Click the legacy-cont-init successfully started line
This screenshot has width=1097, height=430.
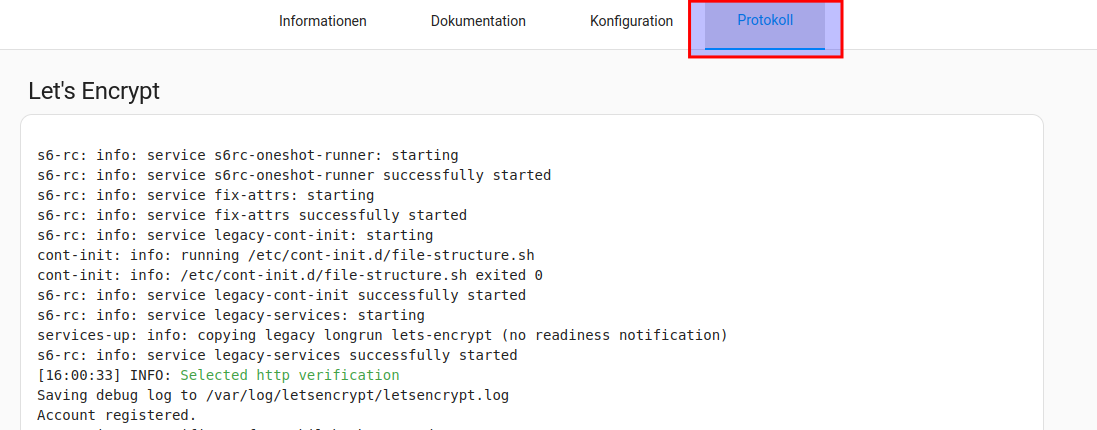point(281,295)
